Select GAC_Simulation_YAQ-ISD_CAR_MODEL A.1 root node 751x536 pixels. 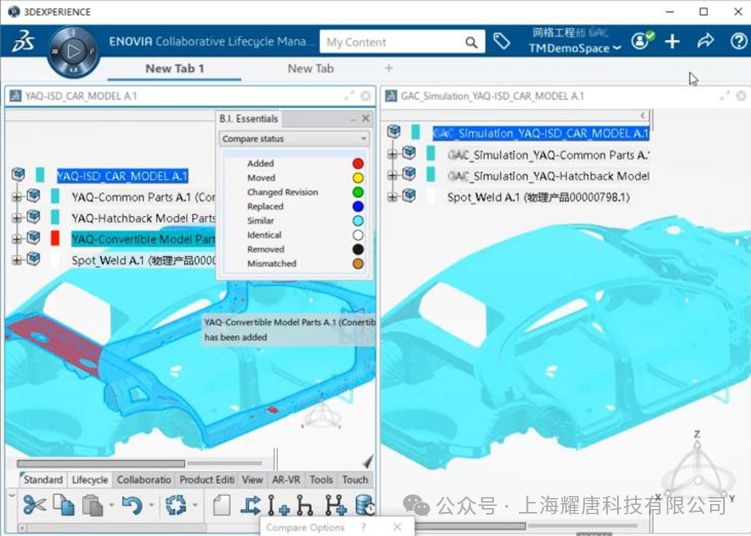540,133
